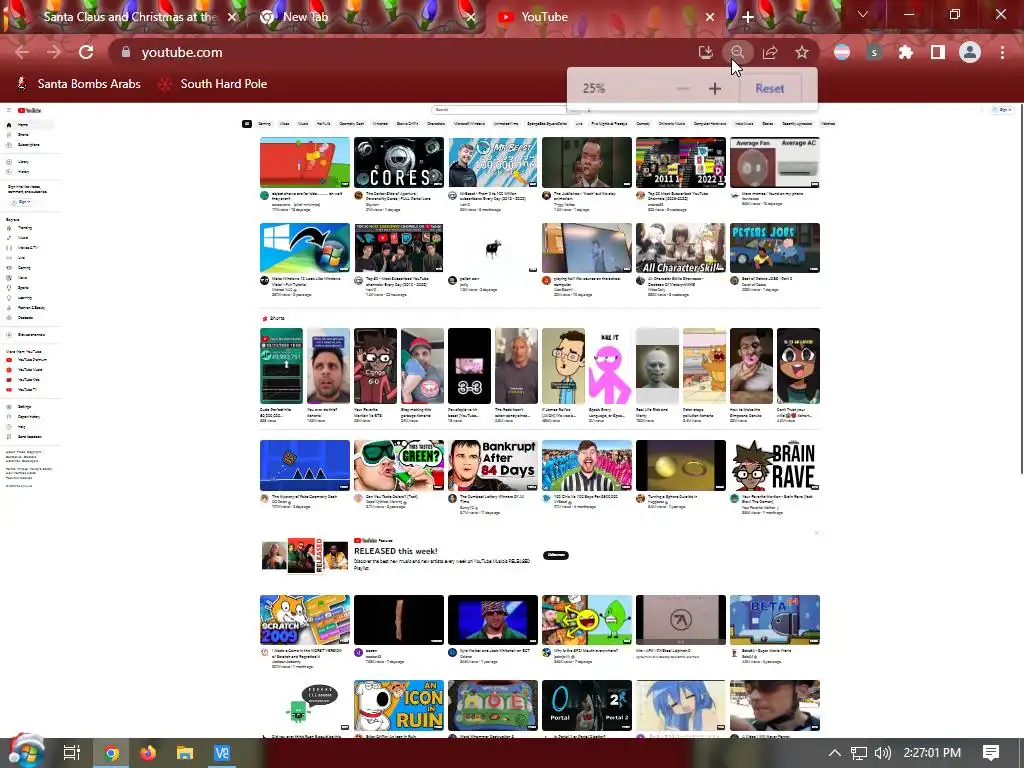This screenshot has width=1024, height=768.
Task: Click the YouTube logo
Action: [29, 110]
